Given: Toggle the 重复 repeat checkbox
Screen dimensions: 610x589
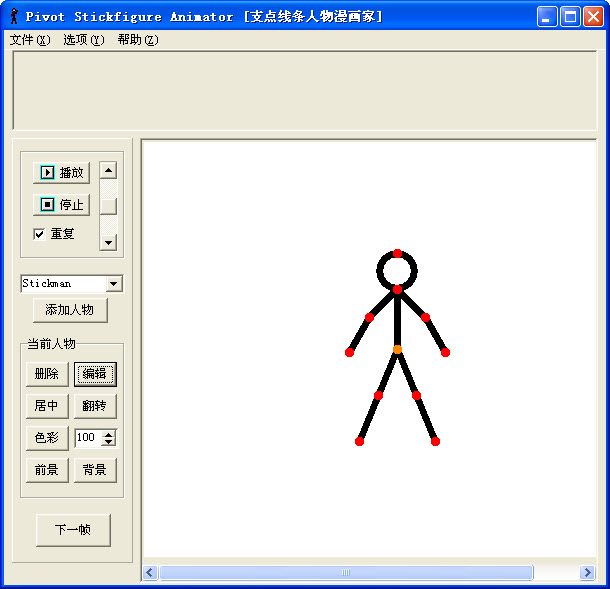Looking at the screenshot, I should pos(39,234).
